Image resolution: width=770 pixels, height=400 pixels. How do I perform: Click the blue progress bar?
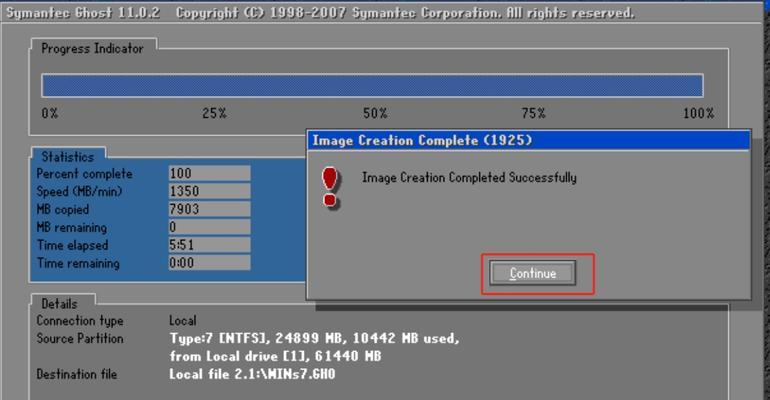372,85
